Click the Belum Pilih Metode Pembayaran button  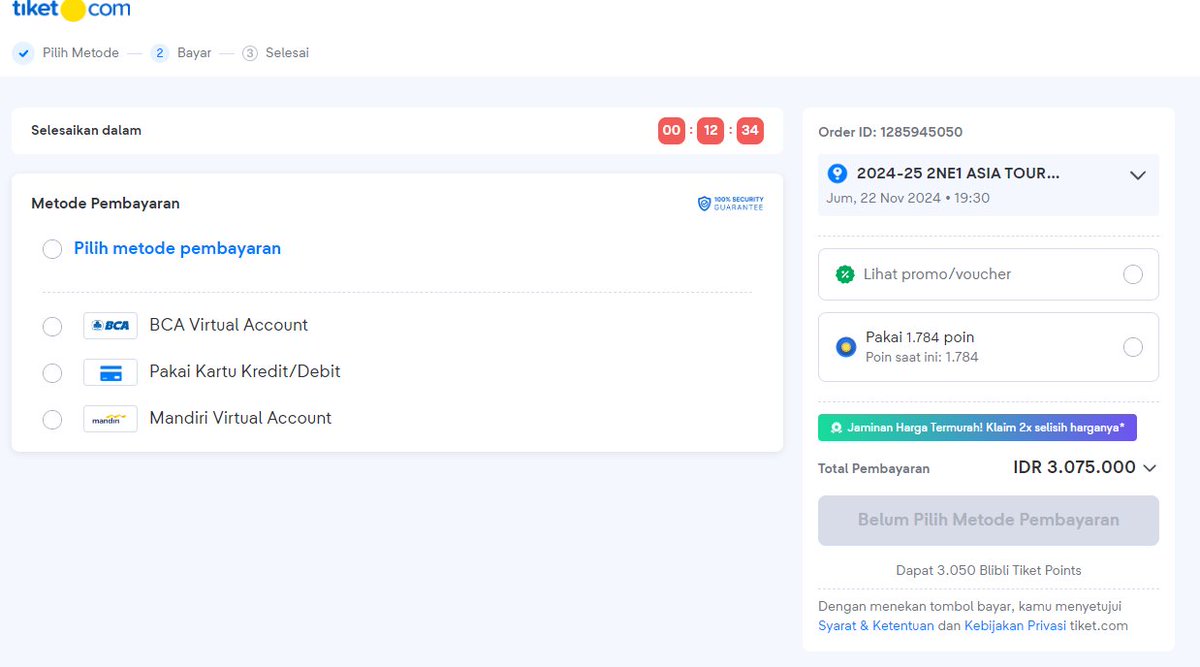pos(988,520)
